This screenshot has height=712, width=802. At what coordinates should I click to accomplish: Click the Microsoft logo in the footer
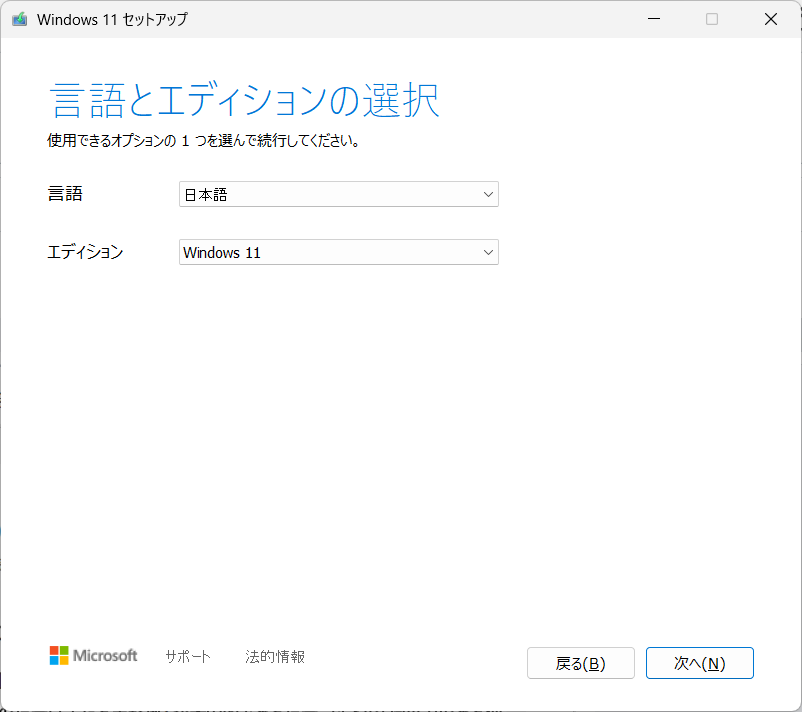93,655
